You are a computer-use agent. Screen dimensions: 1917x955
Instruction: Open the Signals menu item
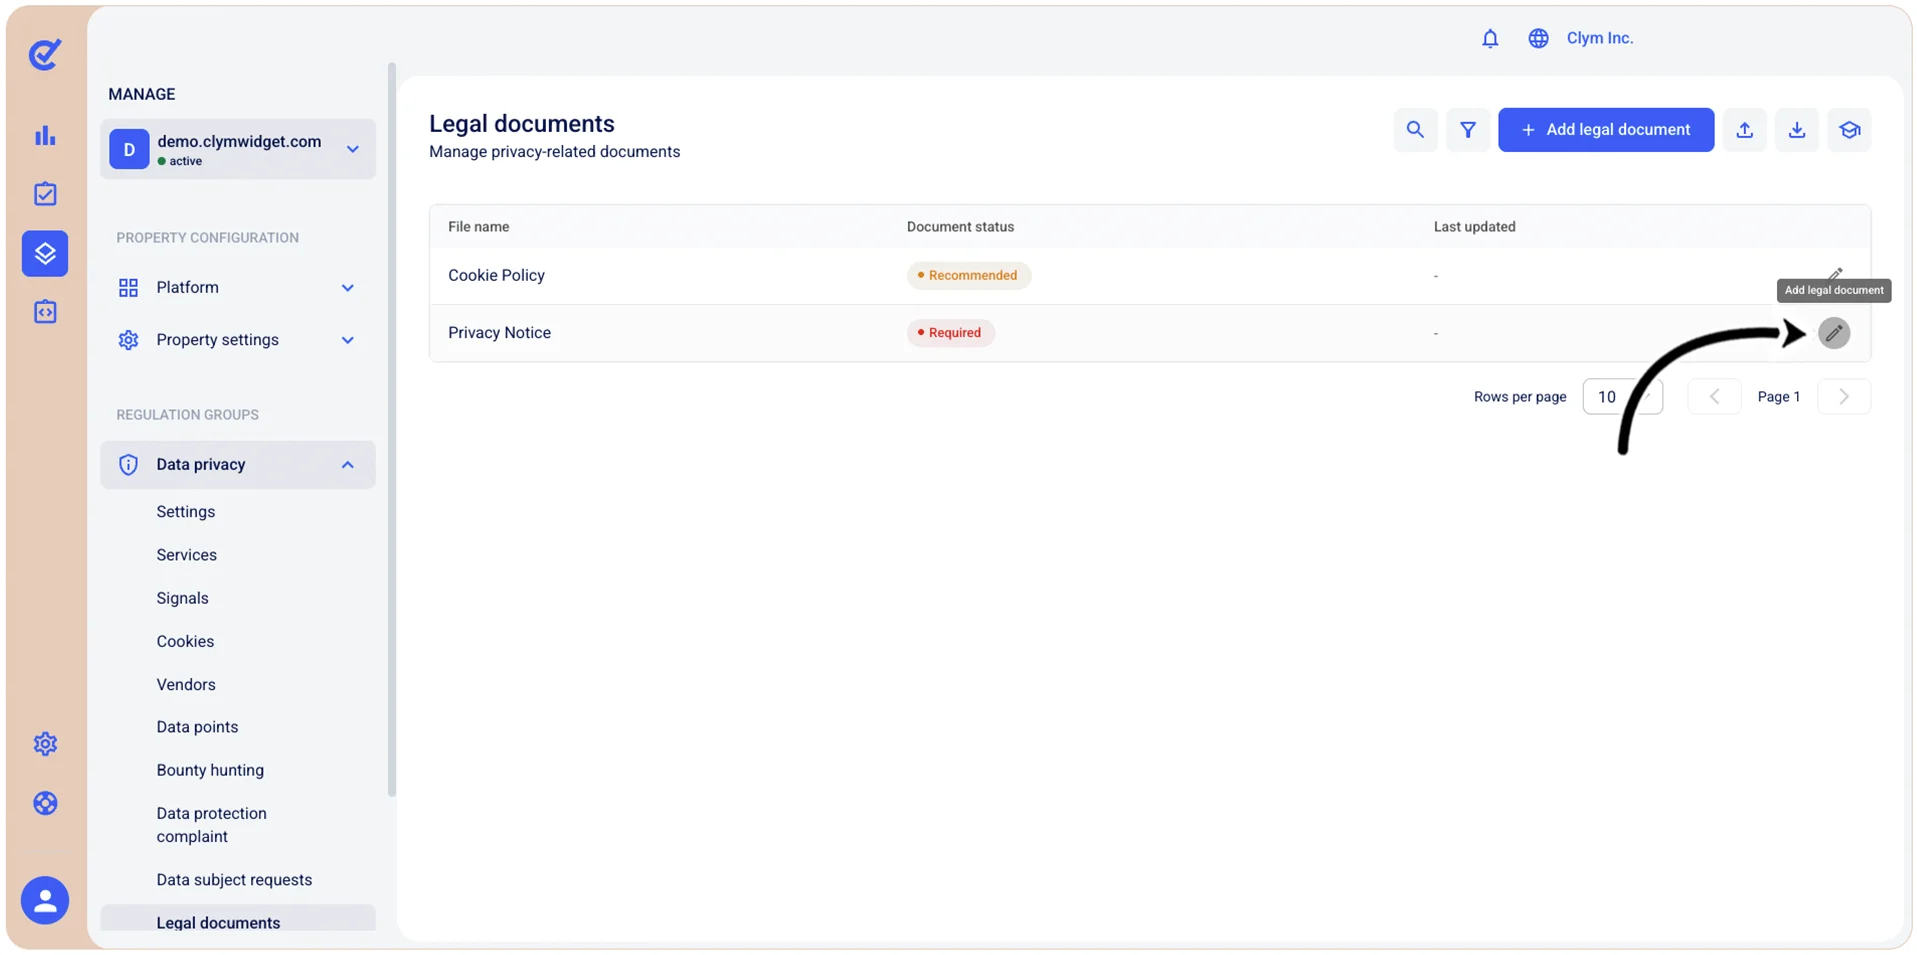[x=183, y=598]
